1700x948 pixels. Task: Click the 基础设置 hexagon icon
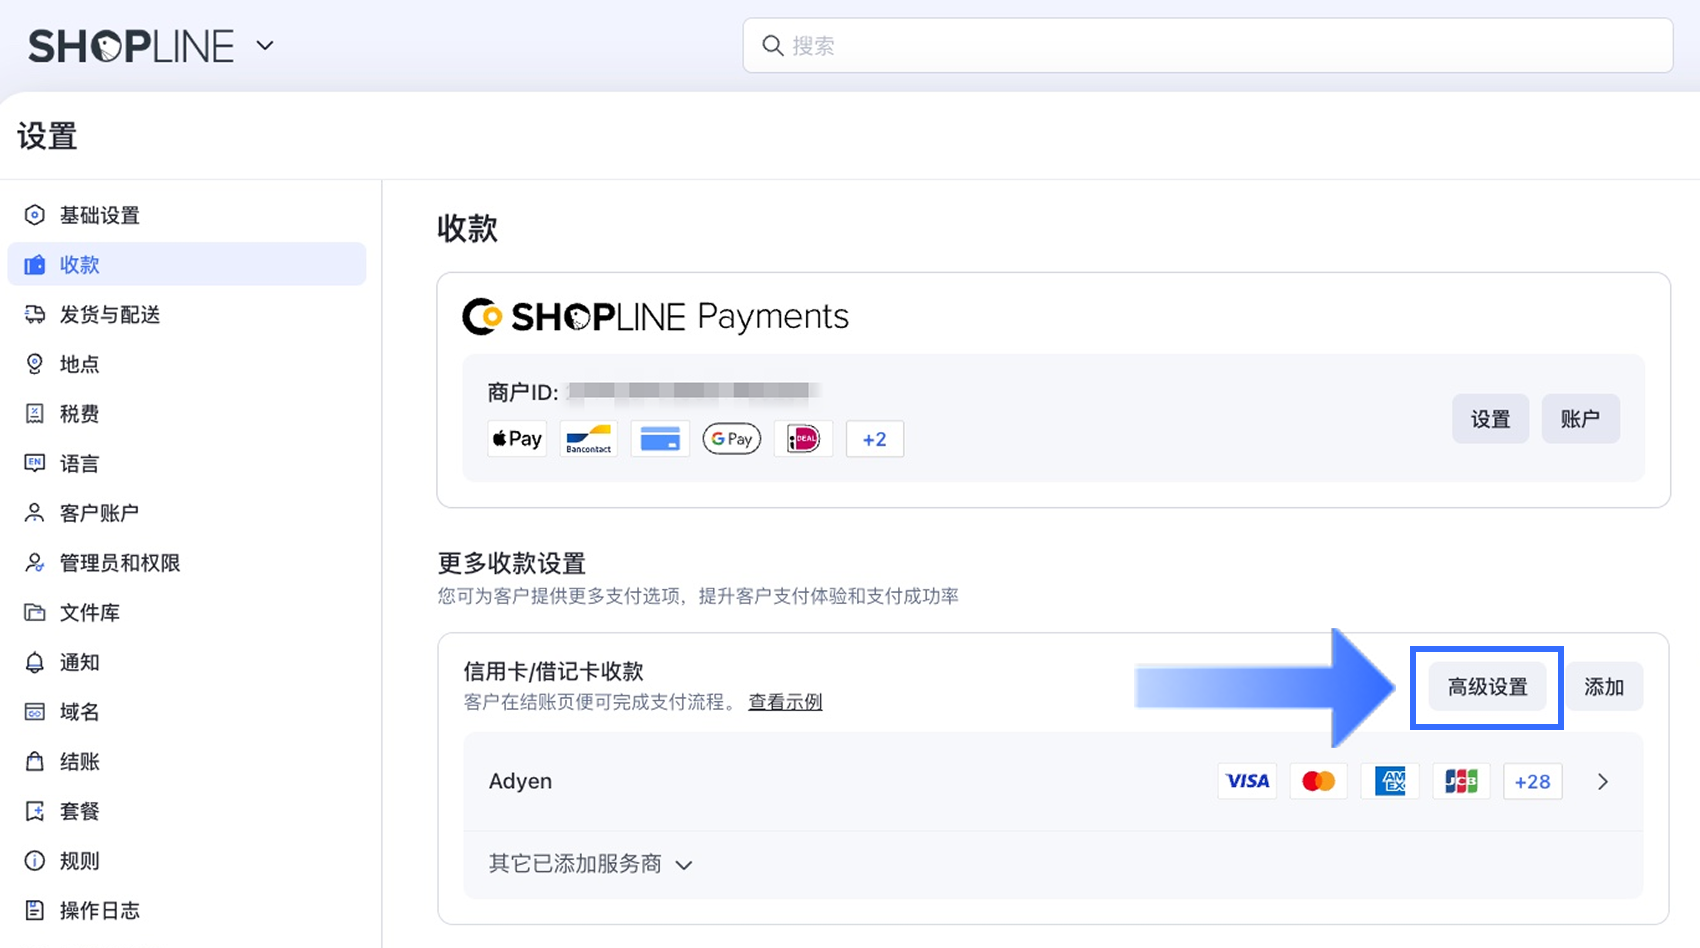[x=35, y=215]
